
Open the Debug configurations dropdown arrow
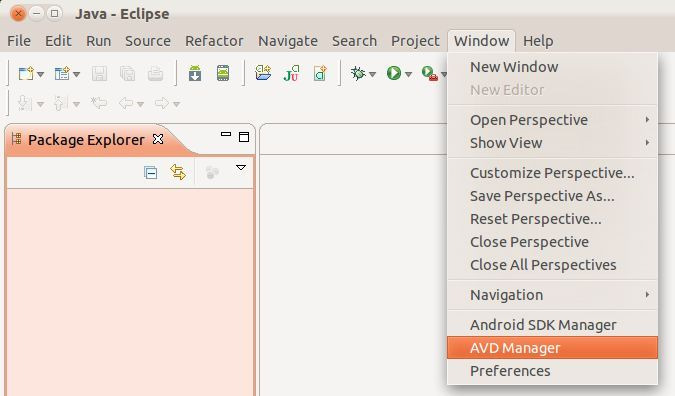[x=373, y=74]
